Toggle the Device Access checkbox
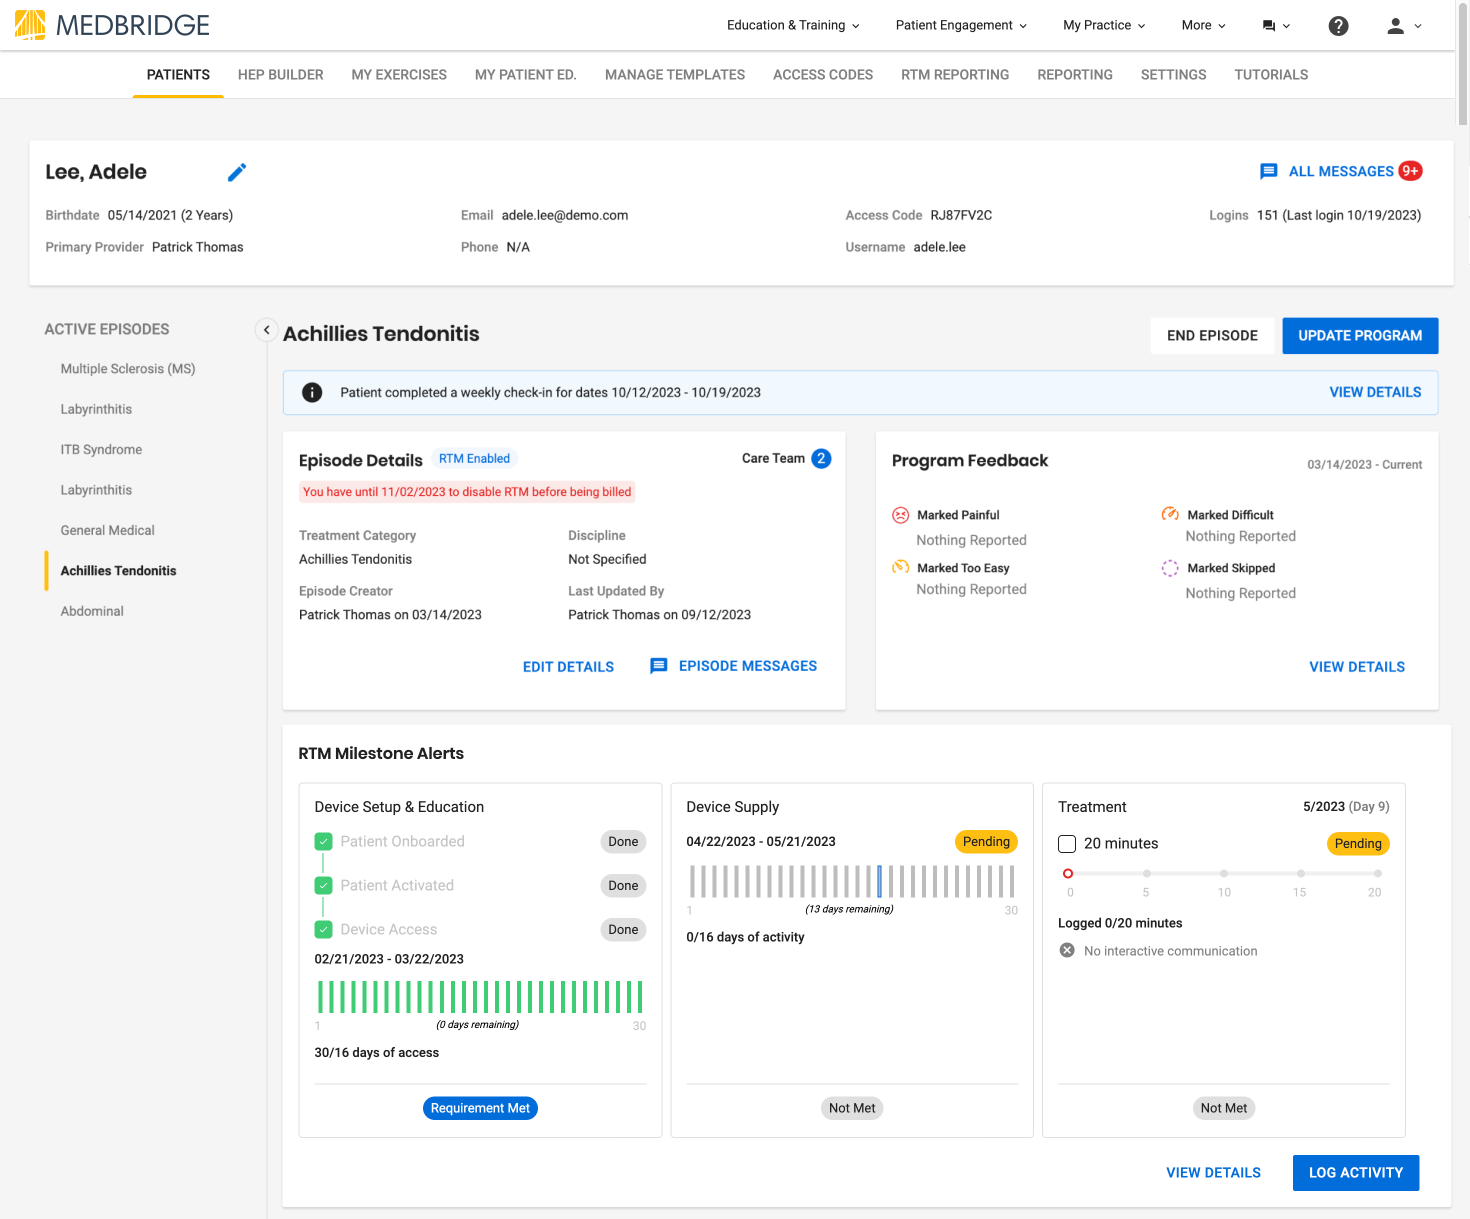The height and width of the screenshot is (1219, 1470). [x=323, y=929]
